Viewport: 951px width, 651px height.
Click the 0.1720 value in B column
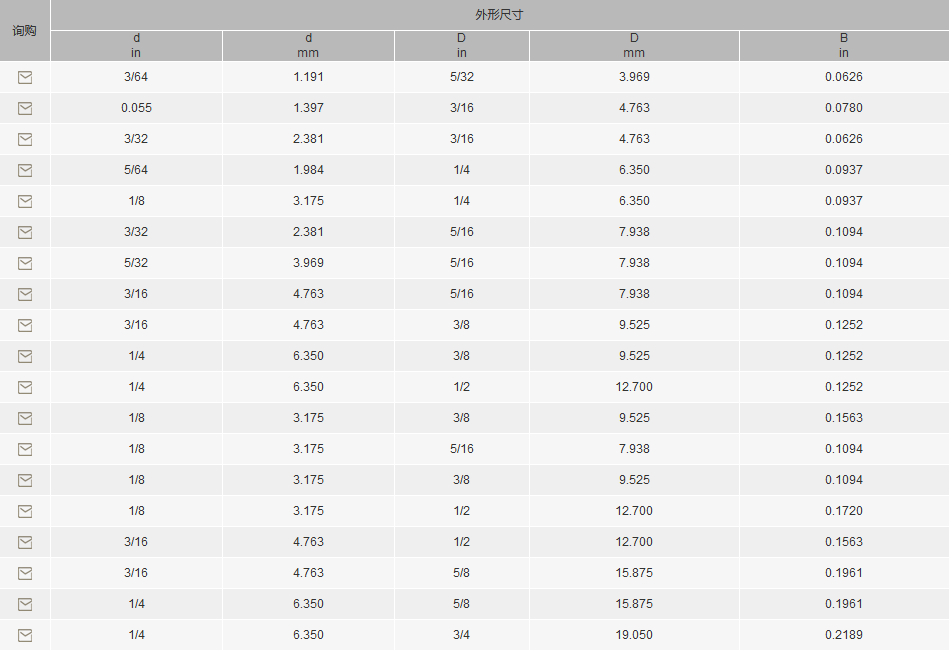coord(844,511)
